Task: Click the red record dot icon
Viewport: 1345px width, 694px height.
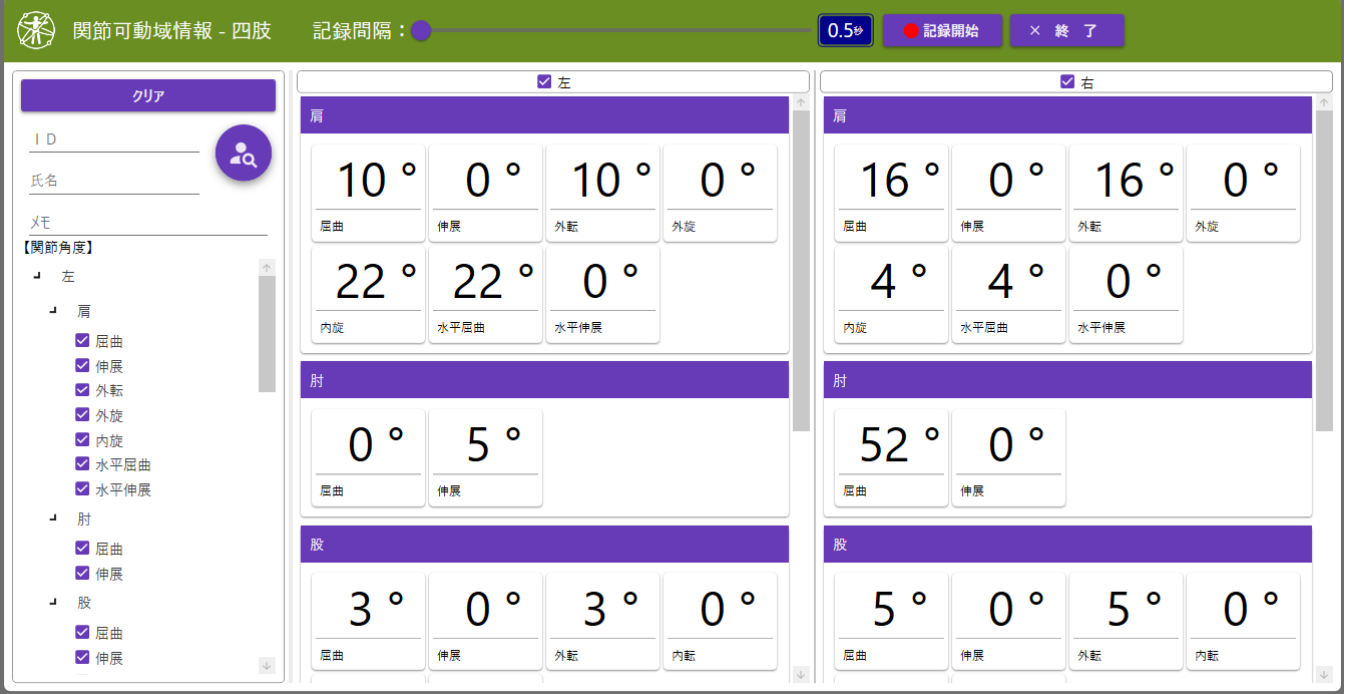Action: tap(910, 31)
